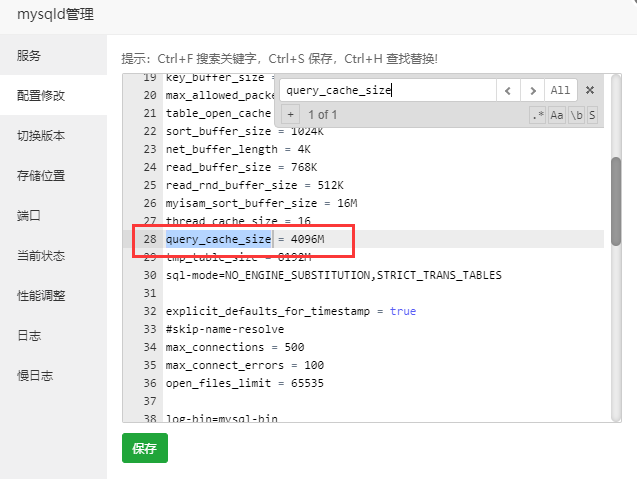Go to previous search match
This screenshot has height=479, width=637.
coord(508,90)
